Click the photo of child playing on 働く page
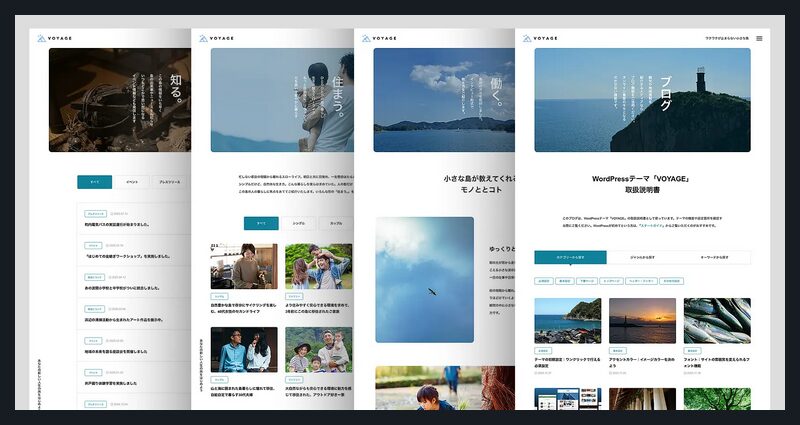This screenshot has height=425, width=800. (445, 388)
